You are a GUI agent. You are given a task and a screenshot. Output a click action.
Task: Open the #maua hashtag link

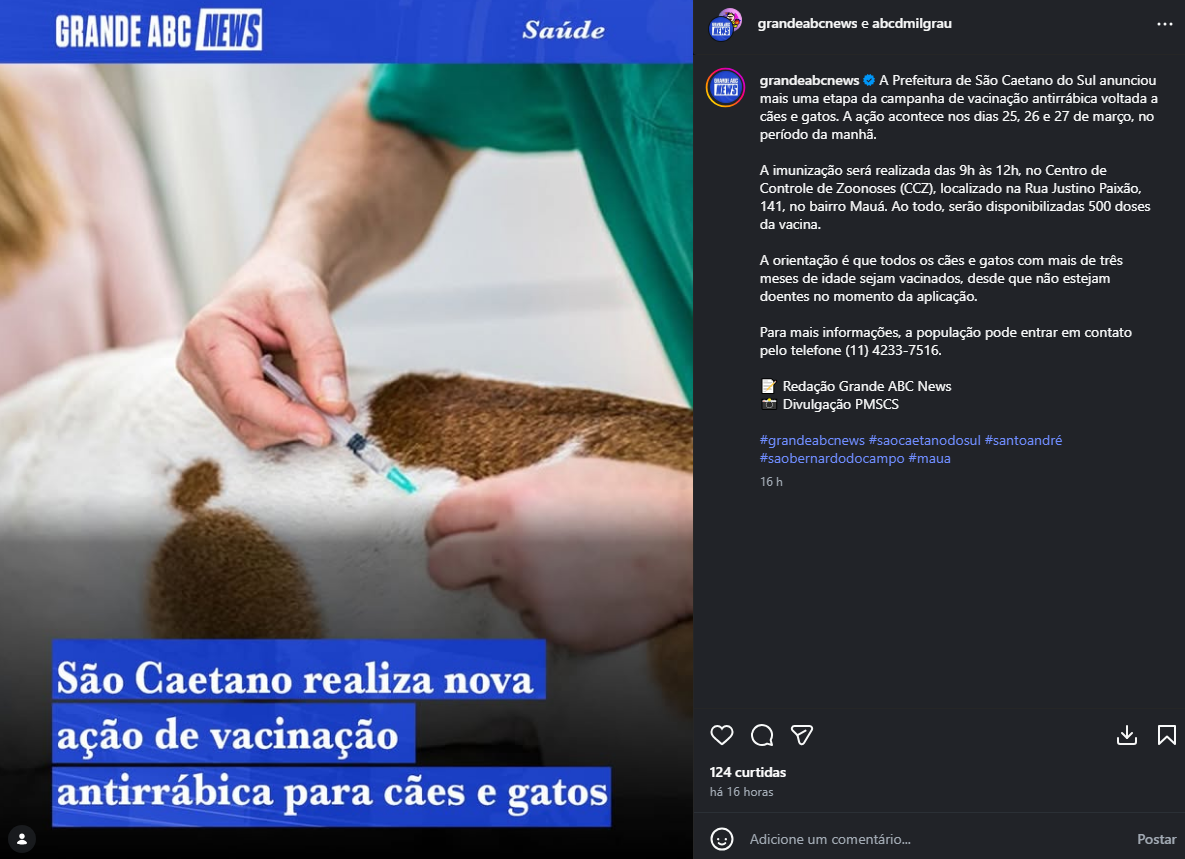pyautogui.click(x=930, y=459)
